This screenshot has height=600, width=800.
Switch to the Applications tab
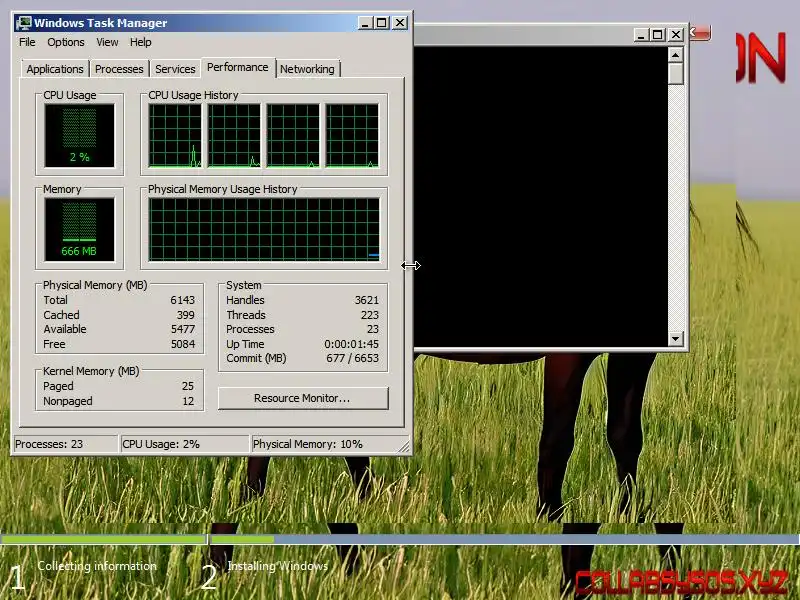click(55, 69)
